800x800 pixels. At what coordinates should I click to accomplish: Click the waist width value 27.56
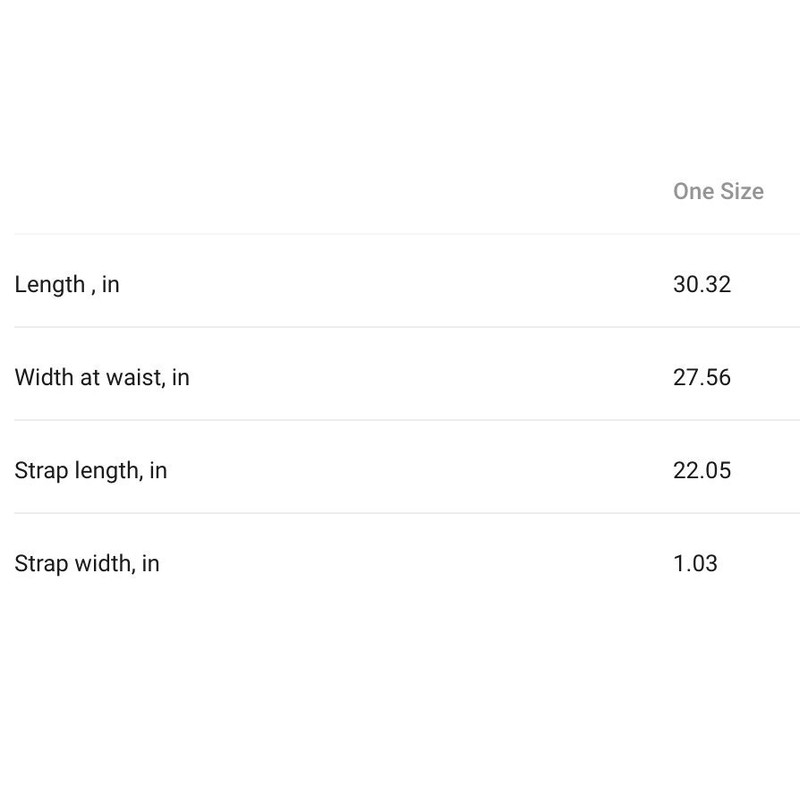(x=702, y=377)
